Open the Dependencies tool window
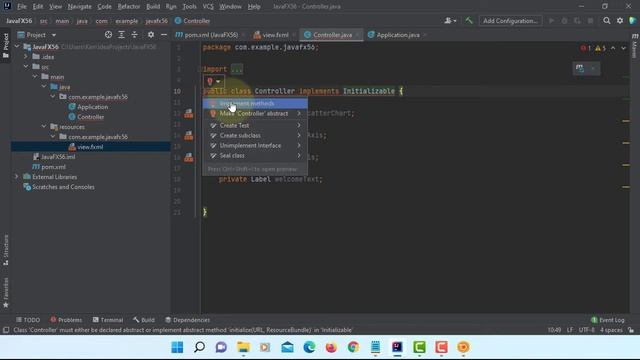 pyautogui.click(x=188, y=320)
